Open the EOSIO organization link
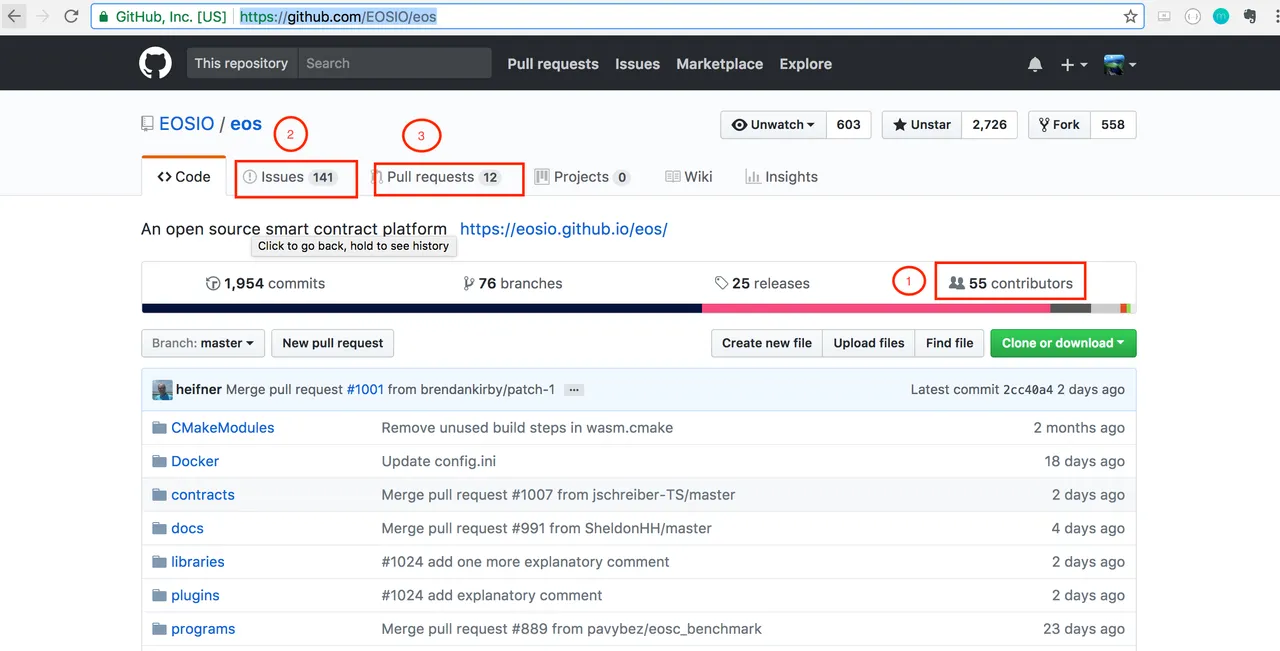 [187, 124]
